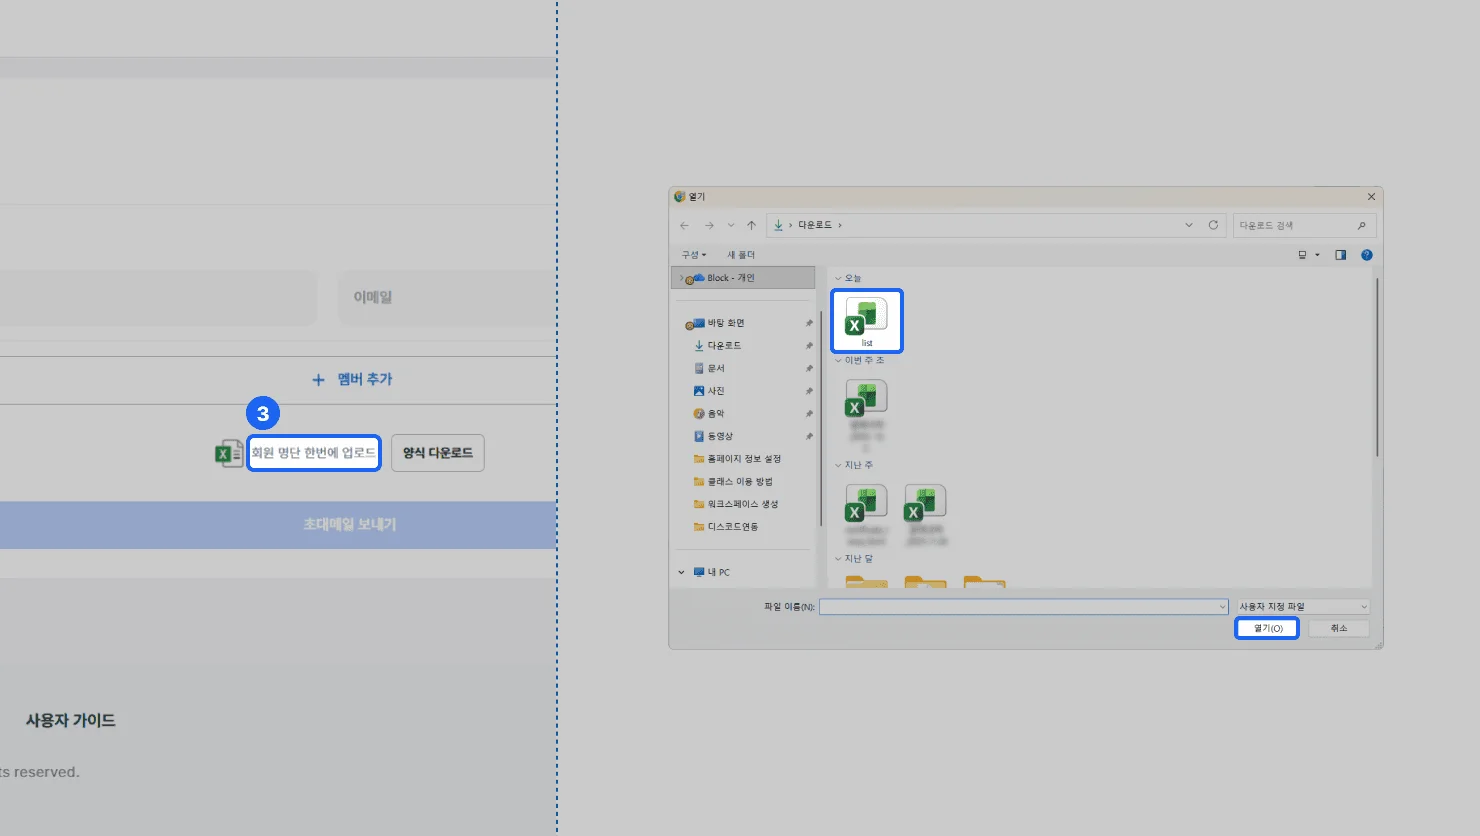The image size is (1480, 836).
Task: Click the pin icon next to 문서
Action: pyautogui.click(x=809, y=368)
